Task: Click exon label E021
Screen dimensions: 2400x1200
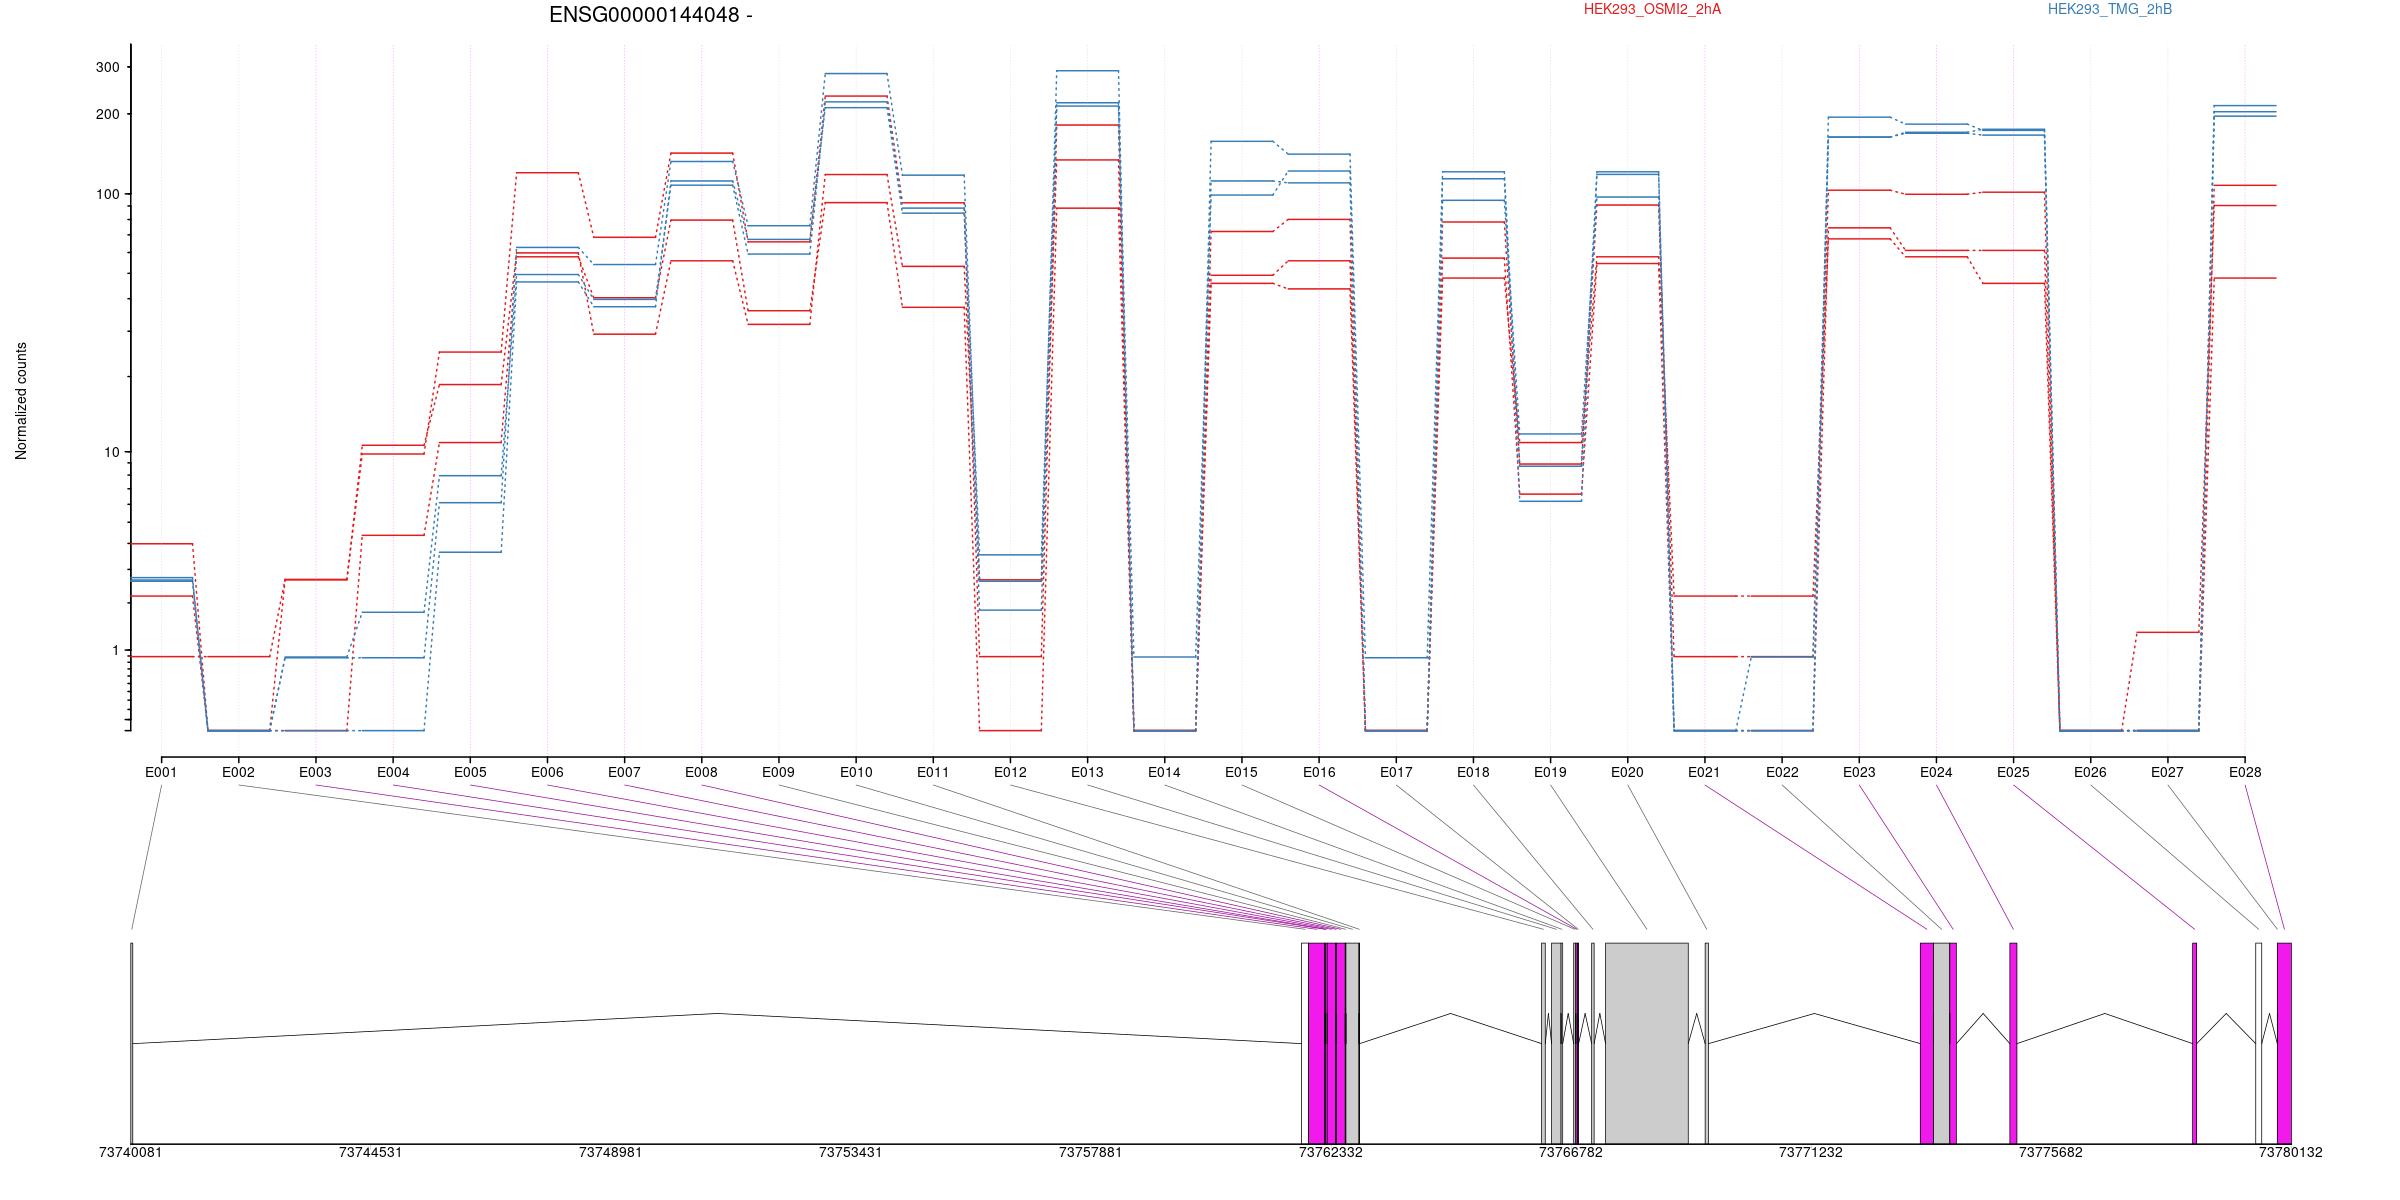Action: click(x=1704, y=772)
